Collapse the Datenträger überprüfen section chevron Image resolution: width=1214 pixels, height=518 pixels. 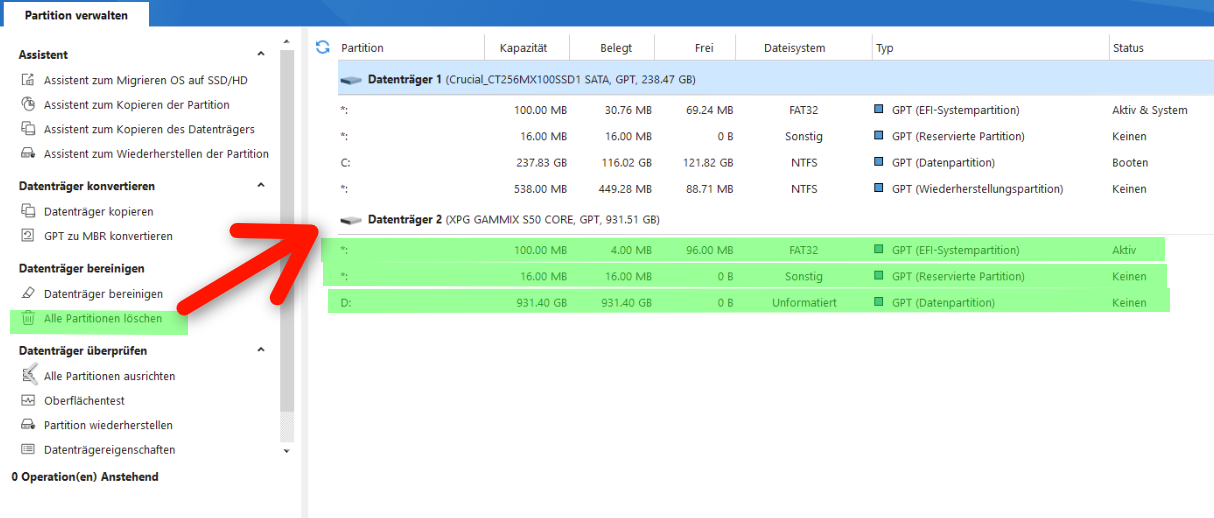click(261, 350)
